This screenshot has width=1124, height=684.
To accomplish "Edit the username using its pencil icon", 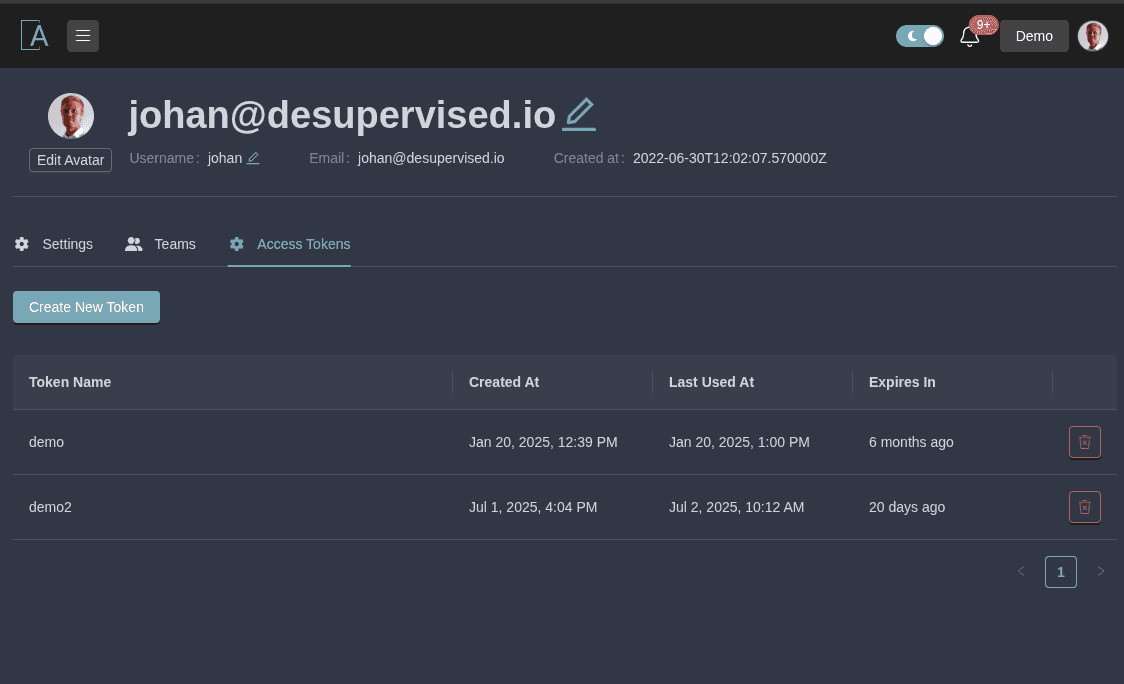I will pyautogui.click(x=253, y=158).
